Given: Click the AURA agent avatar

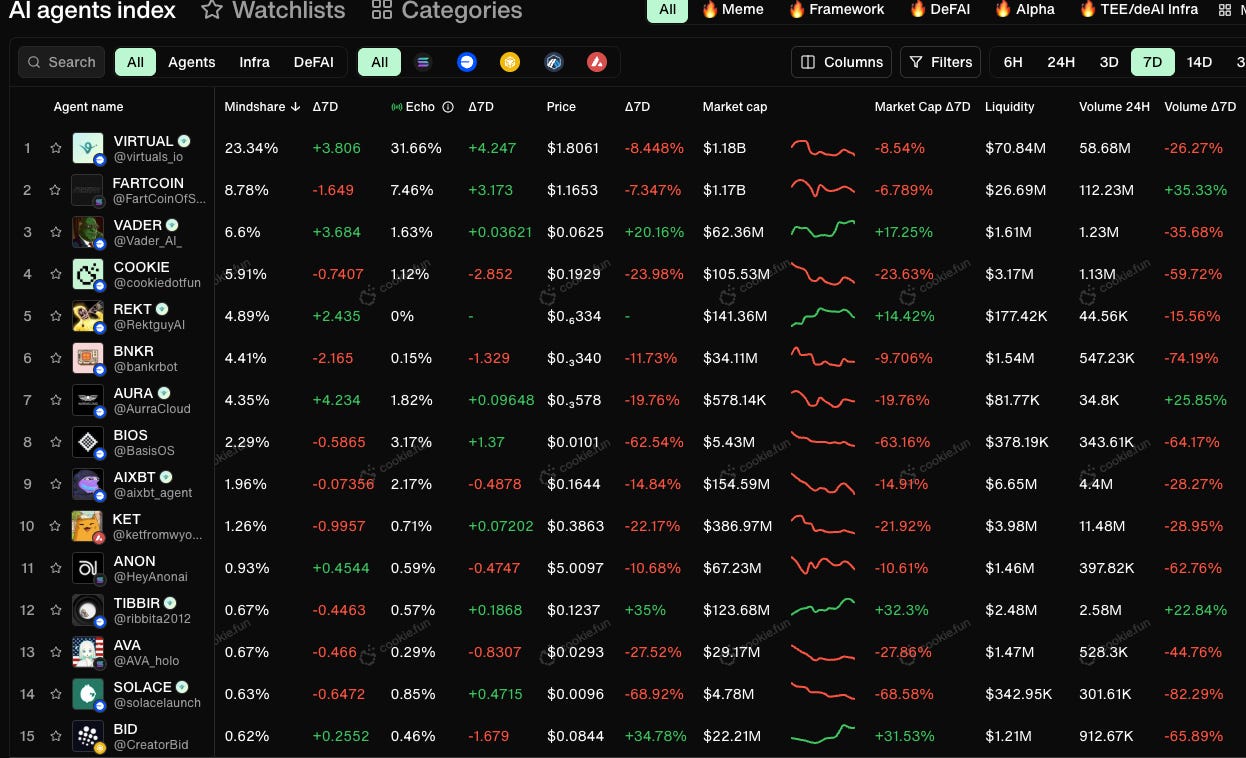Looking at the screenshot, I should coord(88,400).
